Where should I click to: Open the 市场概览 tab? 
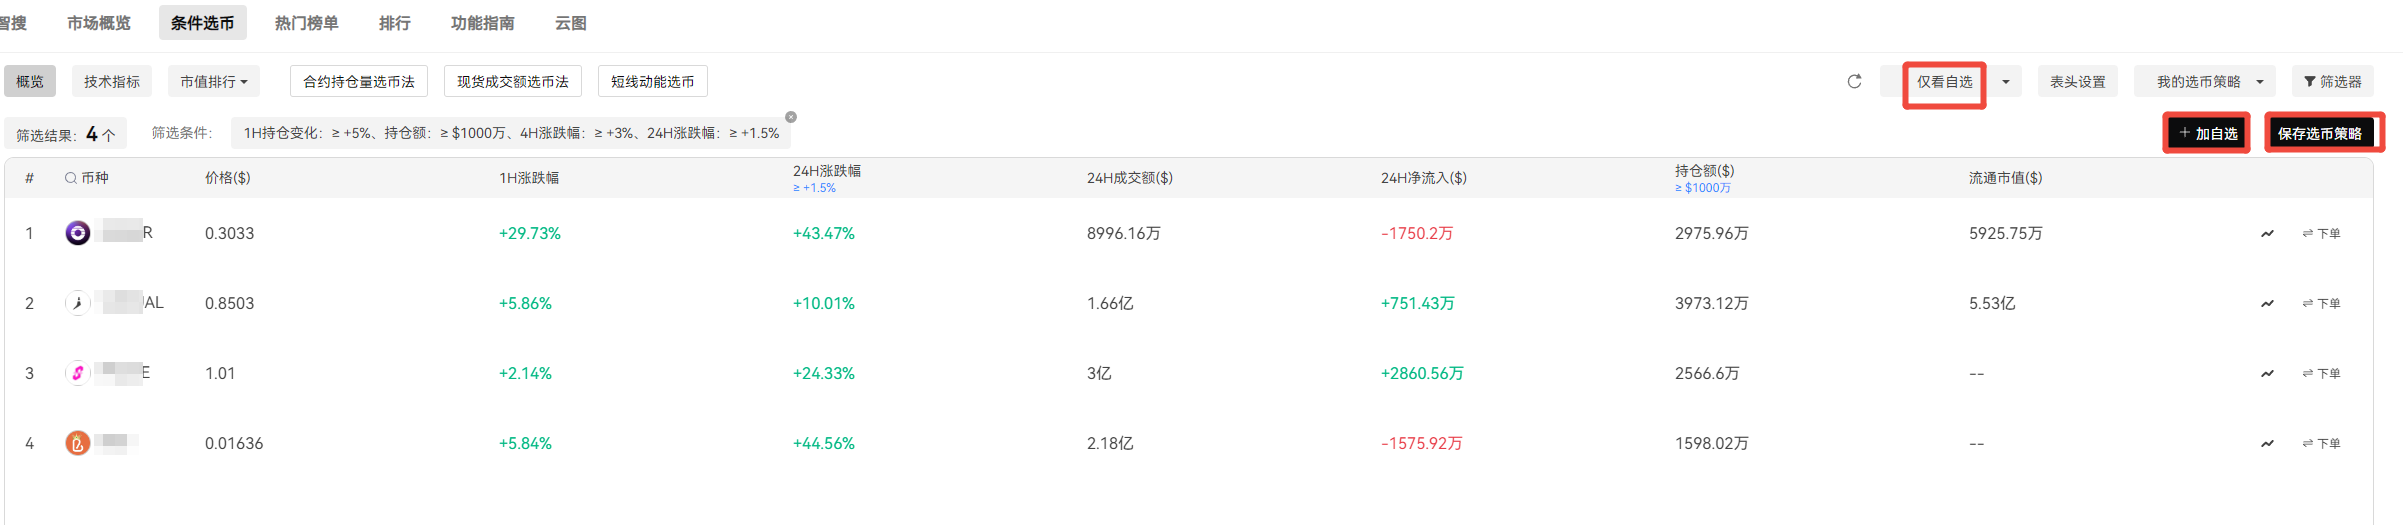(x=99, y=23)
